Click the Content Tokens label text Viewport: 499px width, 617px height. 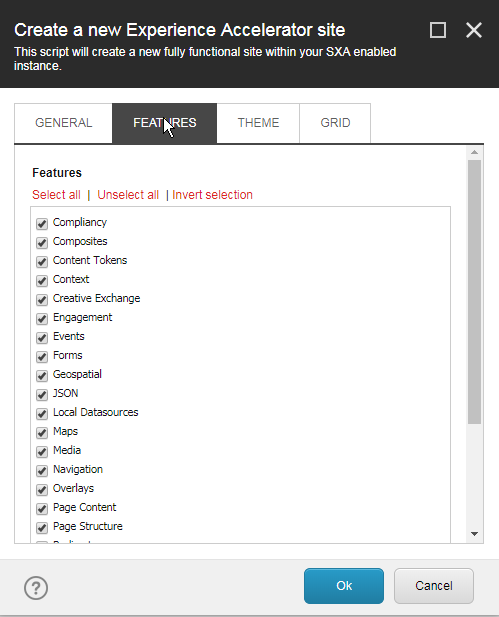click(x=90, y=260)
